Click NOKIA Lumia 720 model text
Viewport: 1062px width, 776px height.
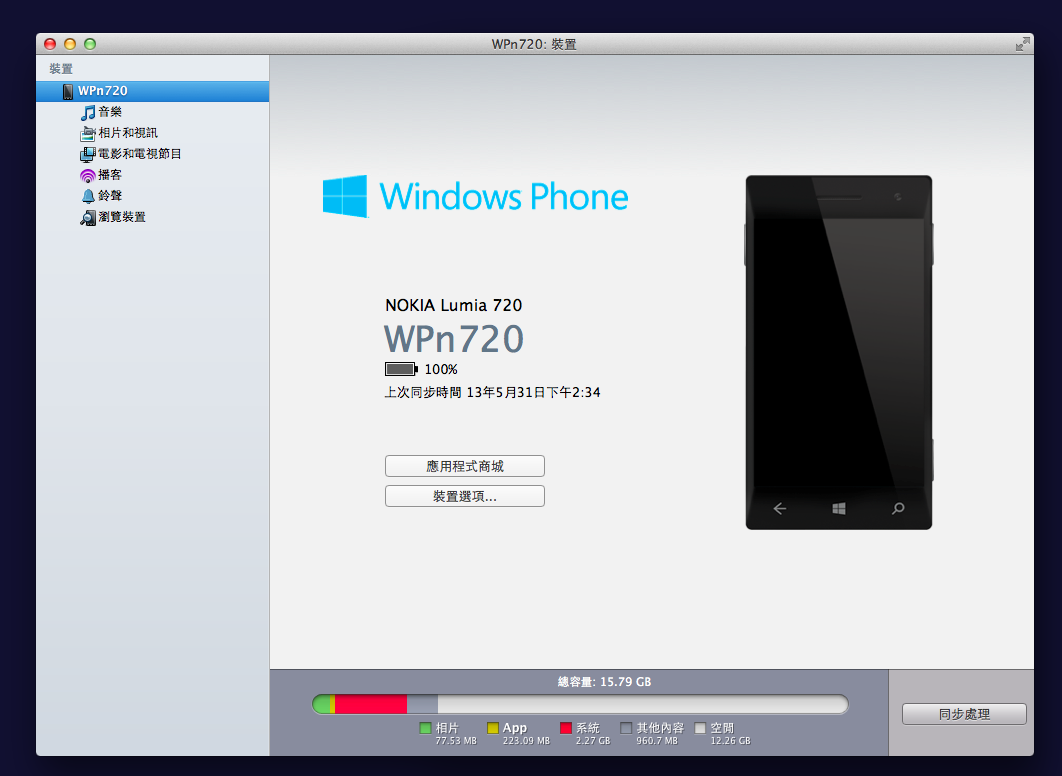point(454,305)
